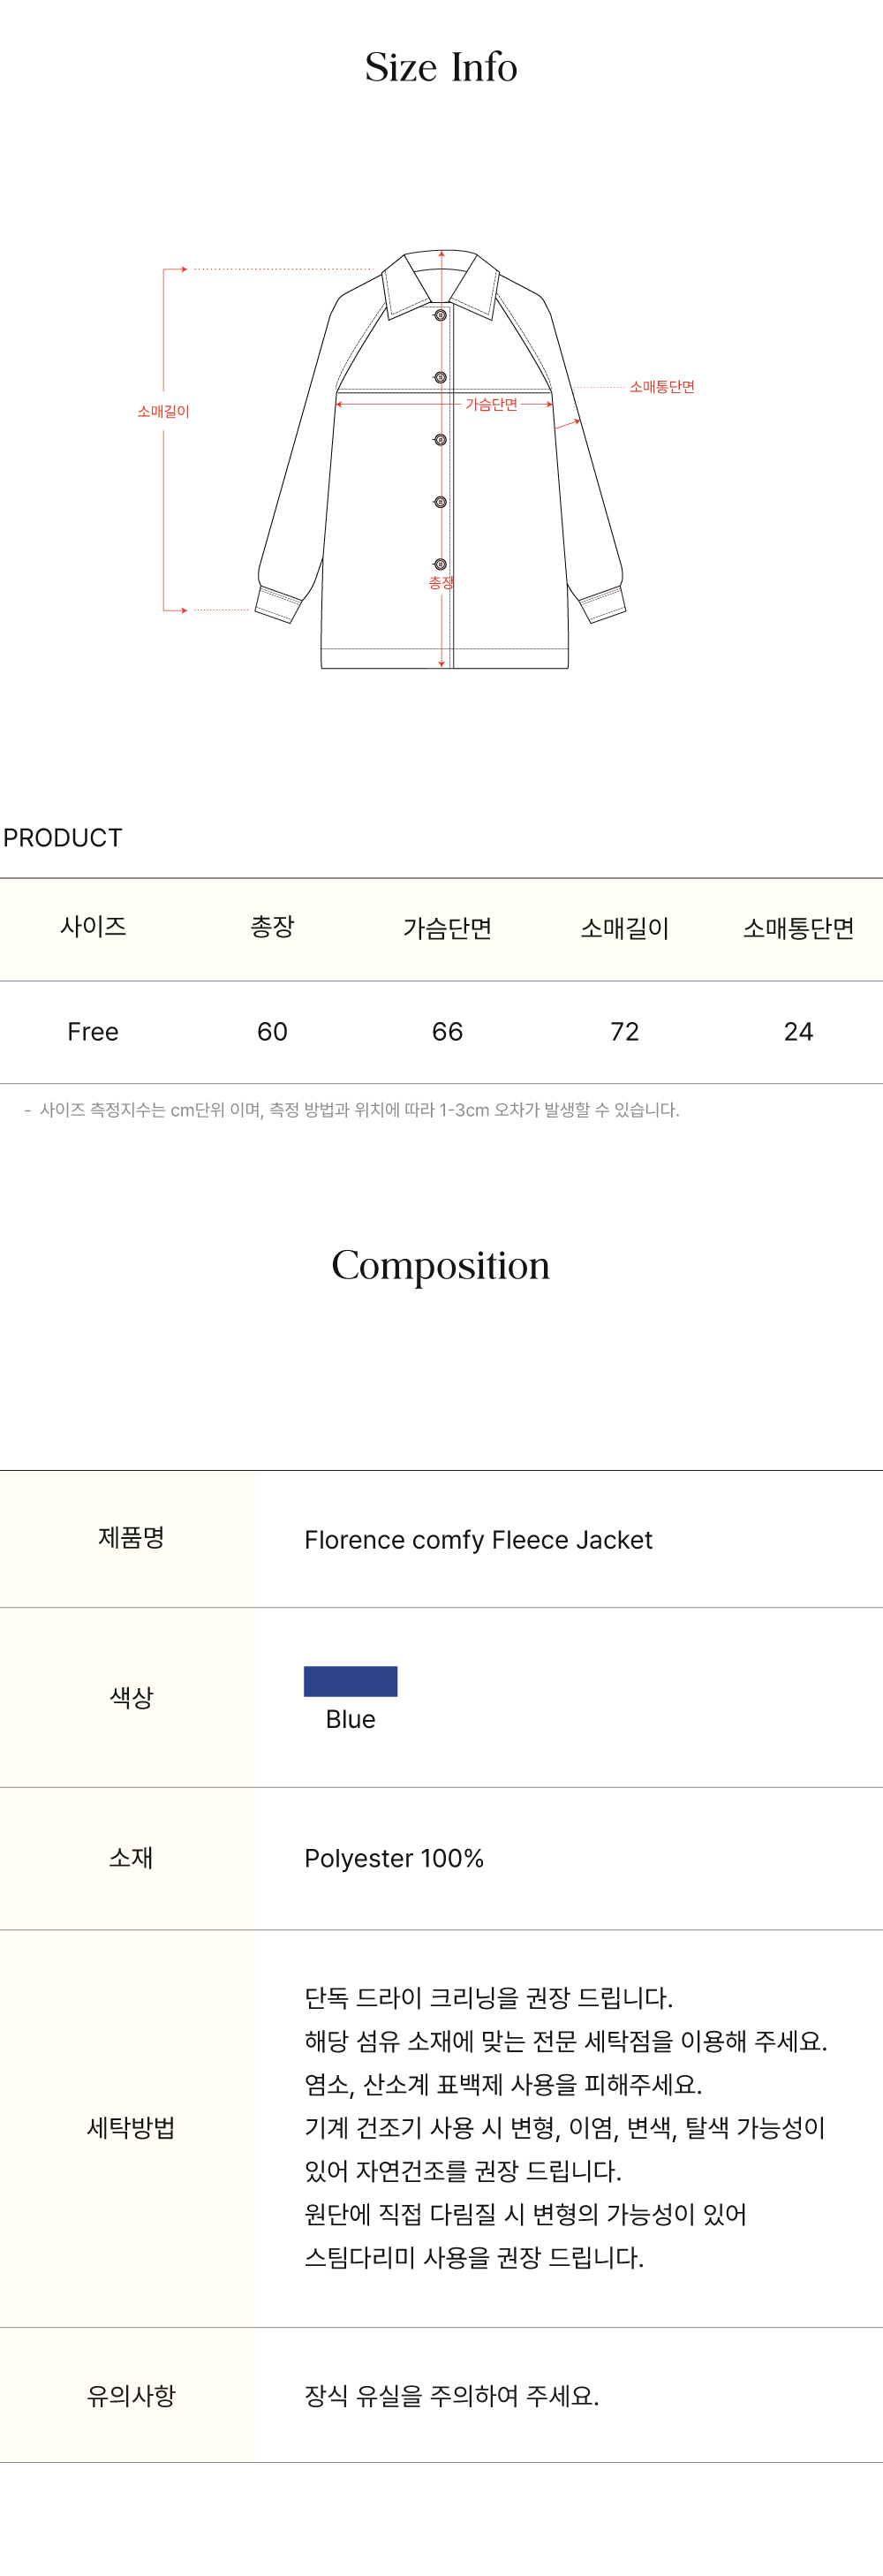Click the red 소매통단면 label in the diagram
This screenshot has height=2576, width=883.
661,387
